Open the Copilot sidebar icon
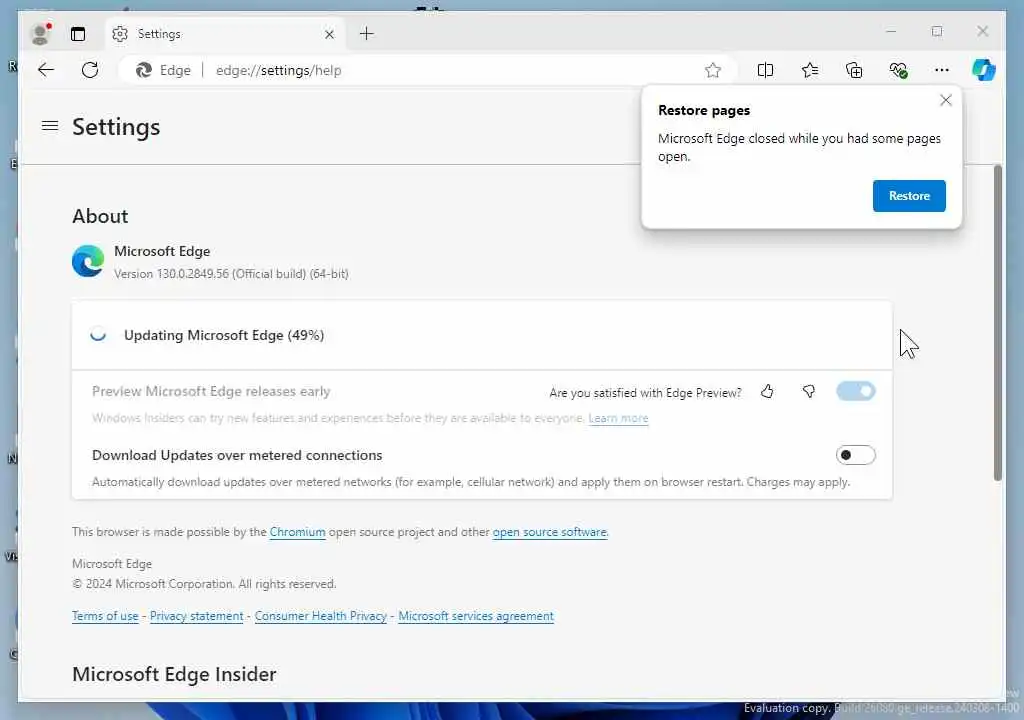1024x720 pixels. tap(984, 69)
